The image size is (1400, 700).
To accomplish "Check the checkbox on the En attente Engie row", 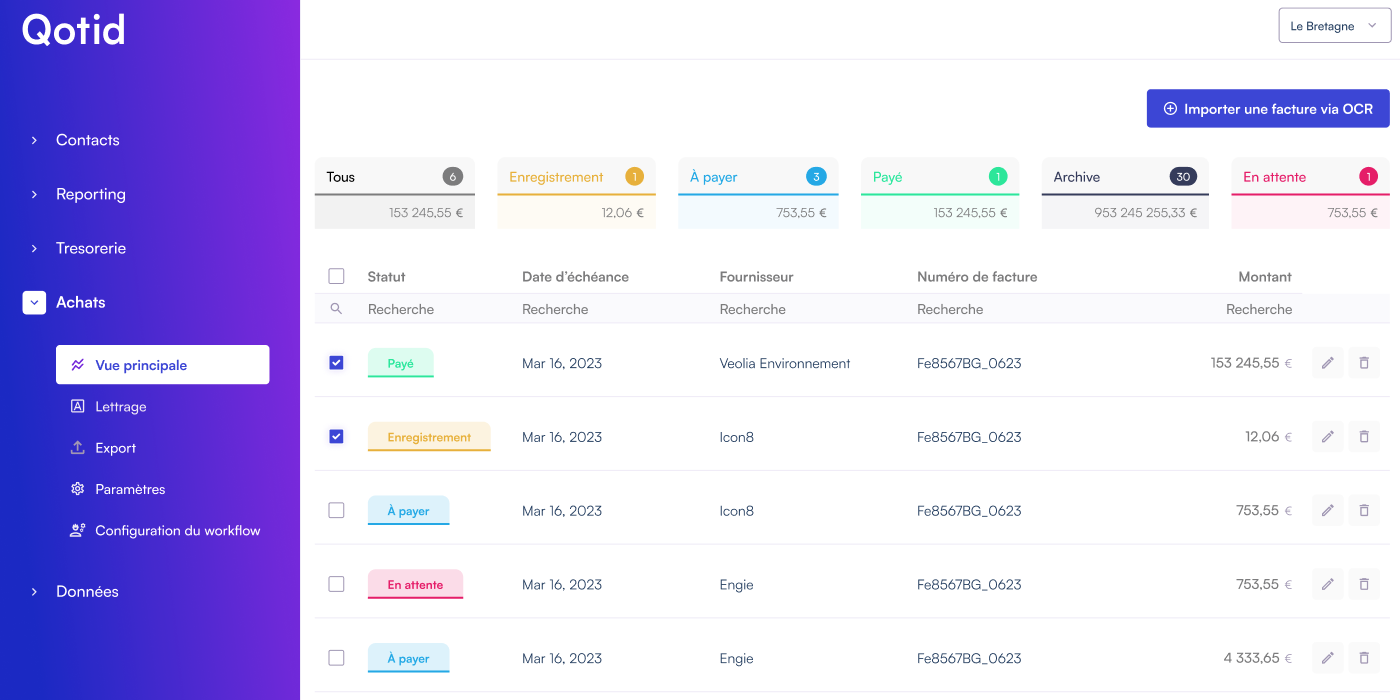I will coord(336,584).
